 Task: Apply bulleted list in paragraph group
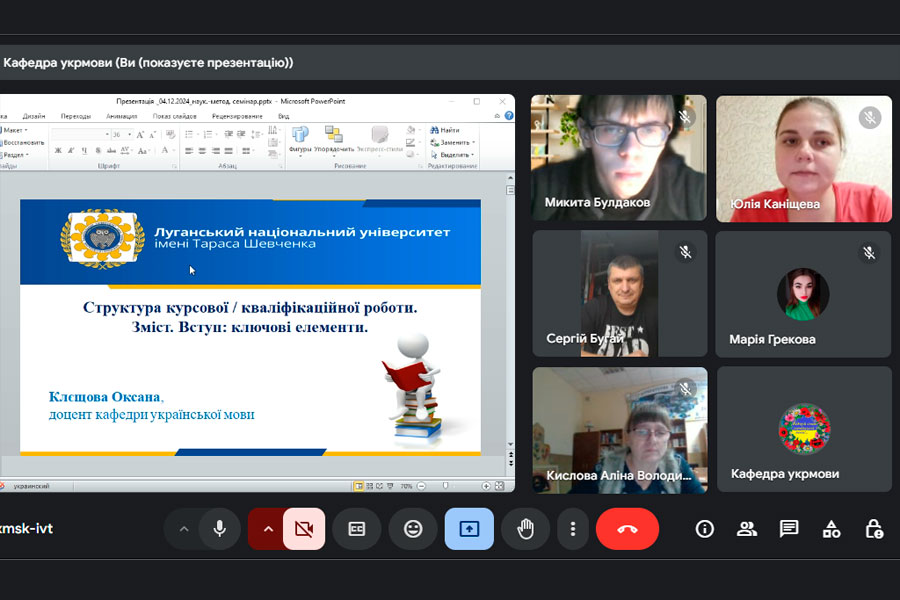pyautogui.click(x=191, y=134)
